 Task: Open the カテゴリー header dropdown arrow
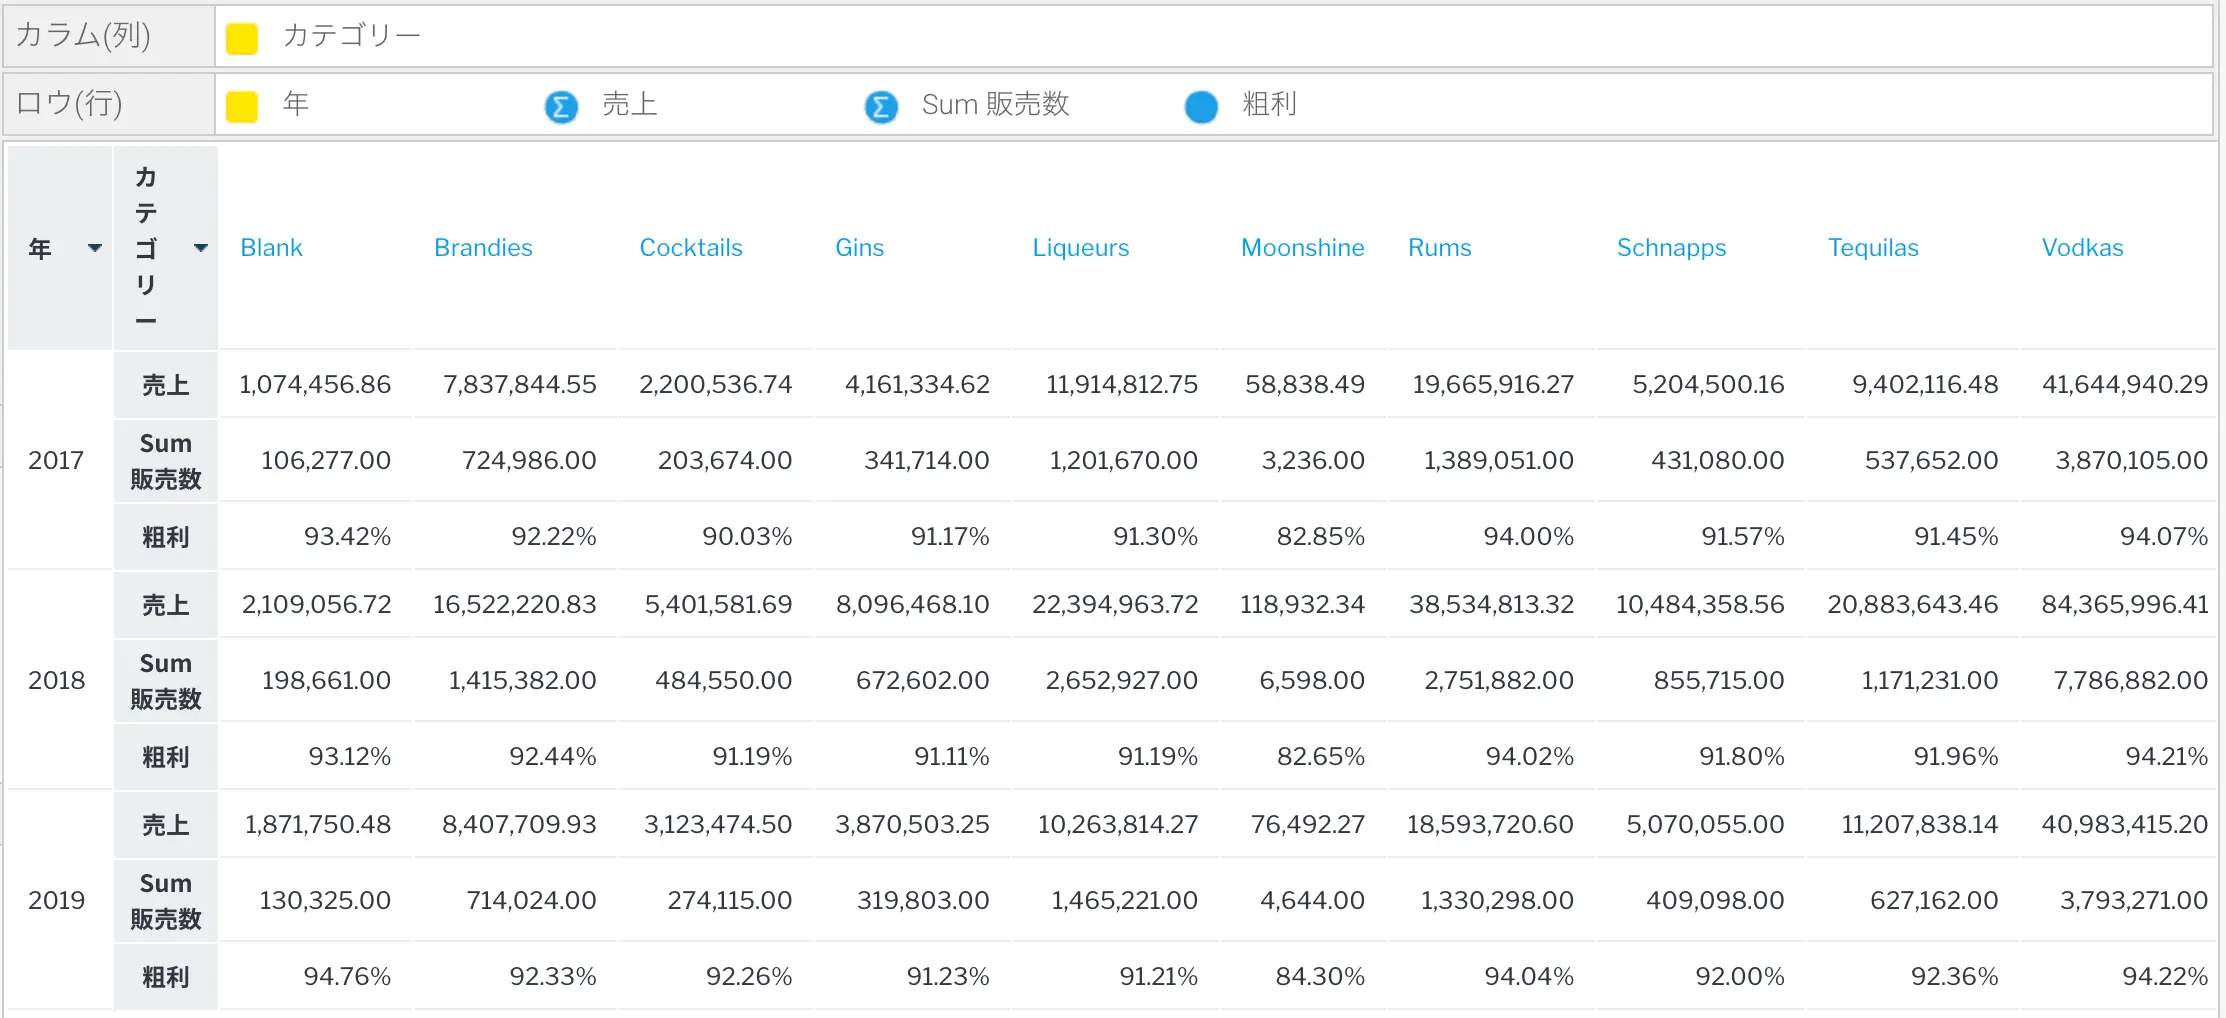[x=201, y=248]
